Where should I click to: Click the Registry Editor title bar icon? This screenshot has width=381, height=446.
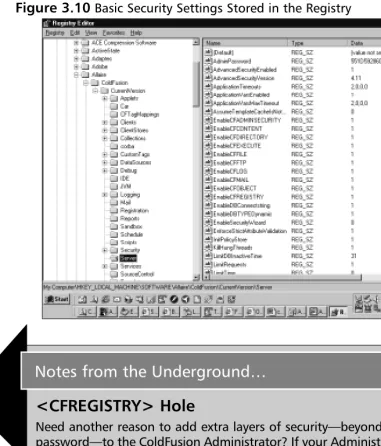click(x=47, y=23)
